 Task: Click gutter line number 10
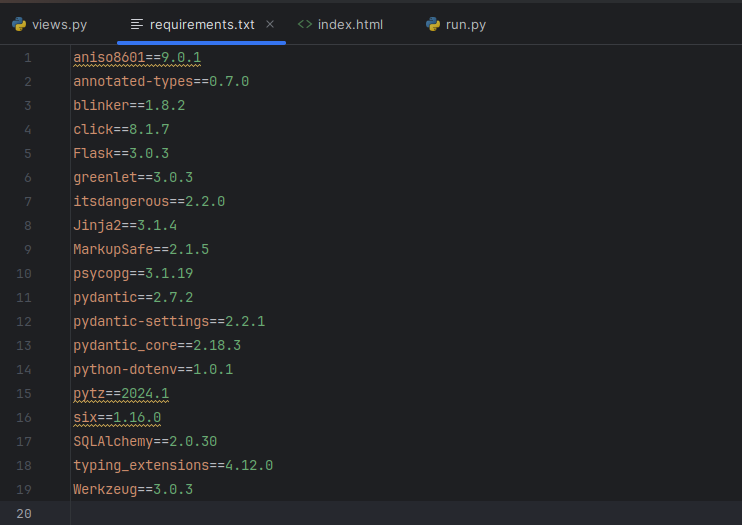point(24,274)
